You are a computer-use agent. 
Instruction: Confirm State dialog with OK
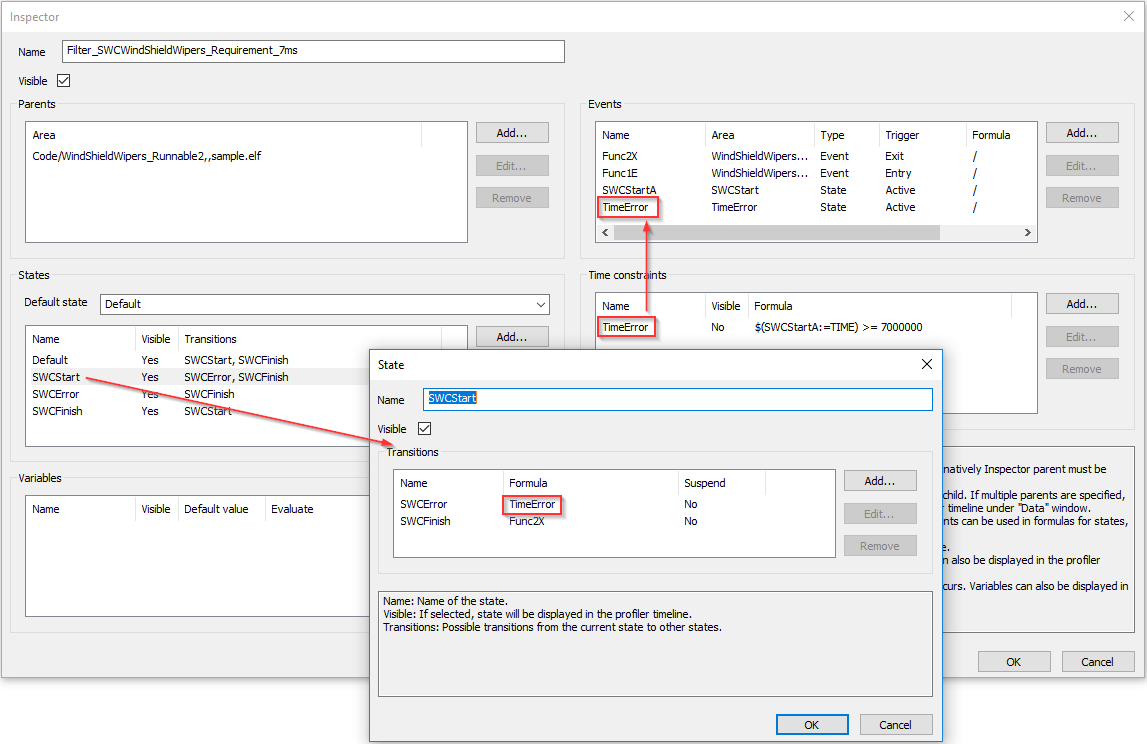coord(811,725)
